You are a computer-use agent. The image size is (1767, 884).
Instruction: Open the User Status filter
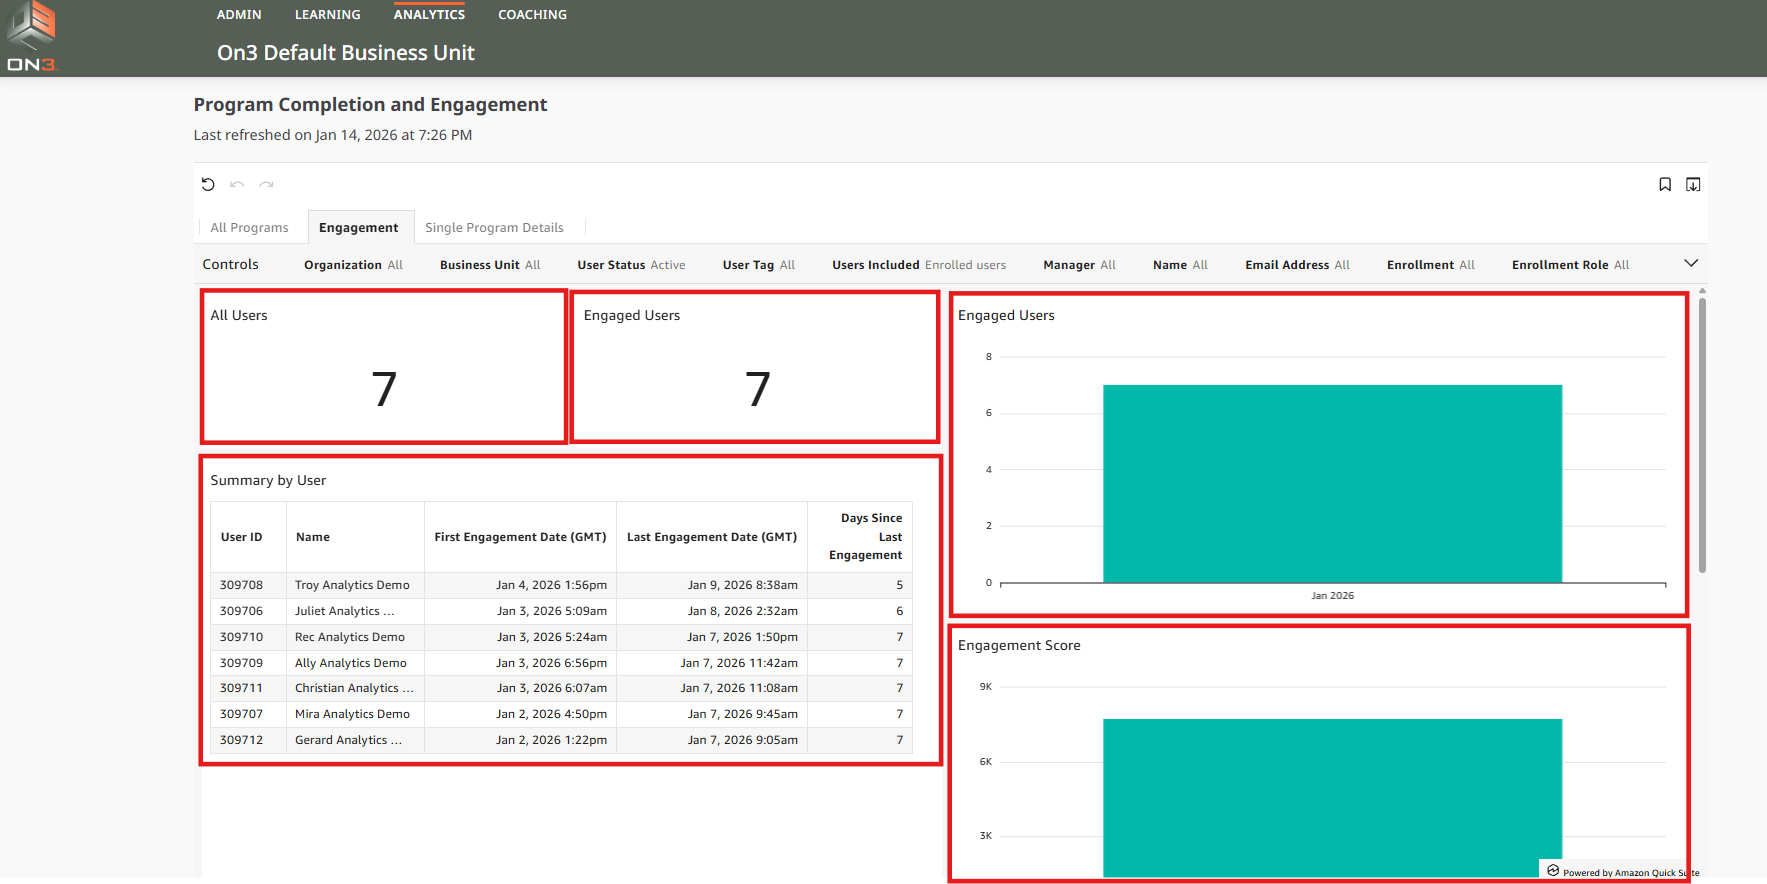click(631, 265)
